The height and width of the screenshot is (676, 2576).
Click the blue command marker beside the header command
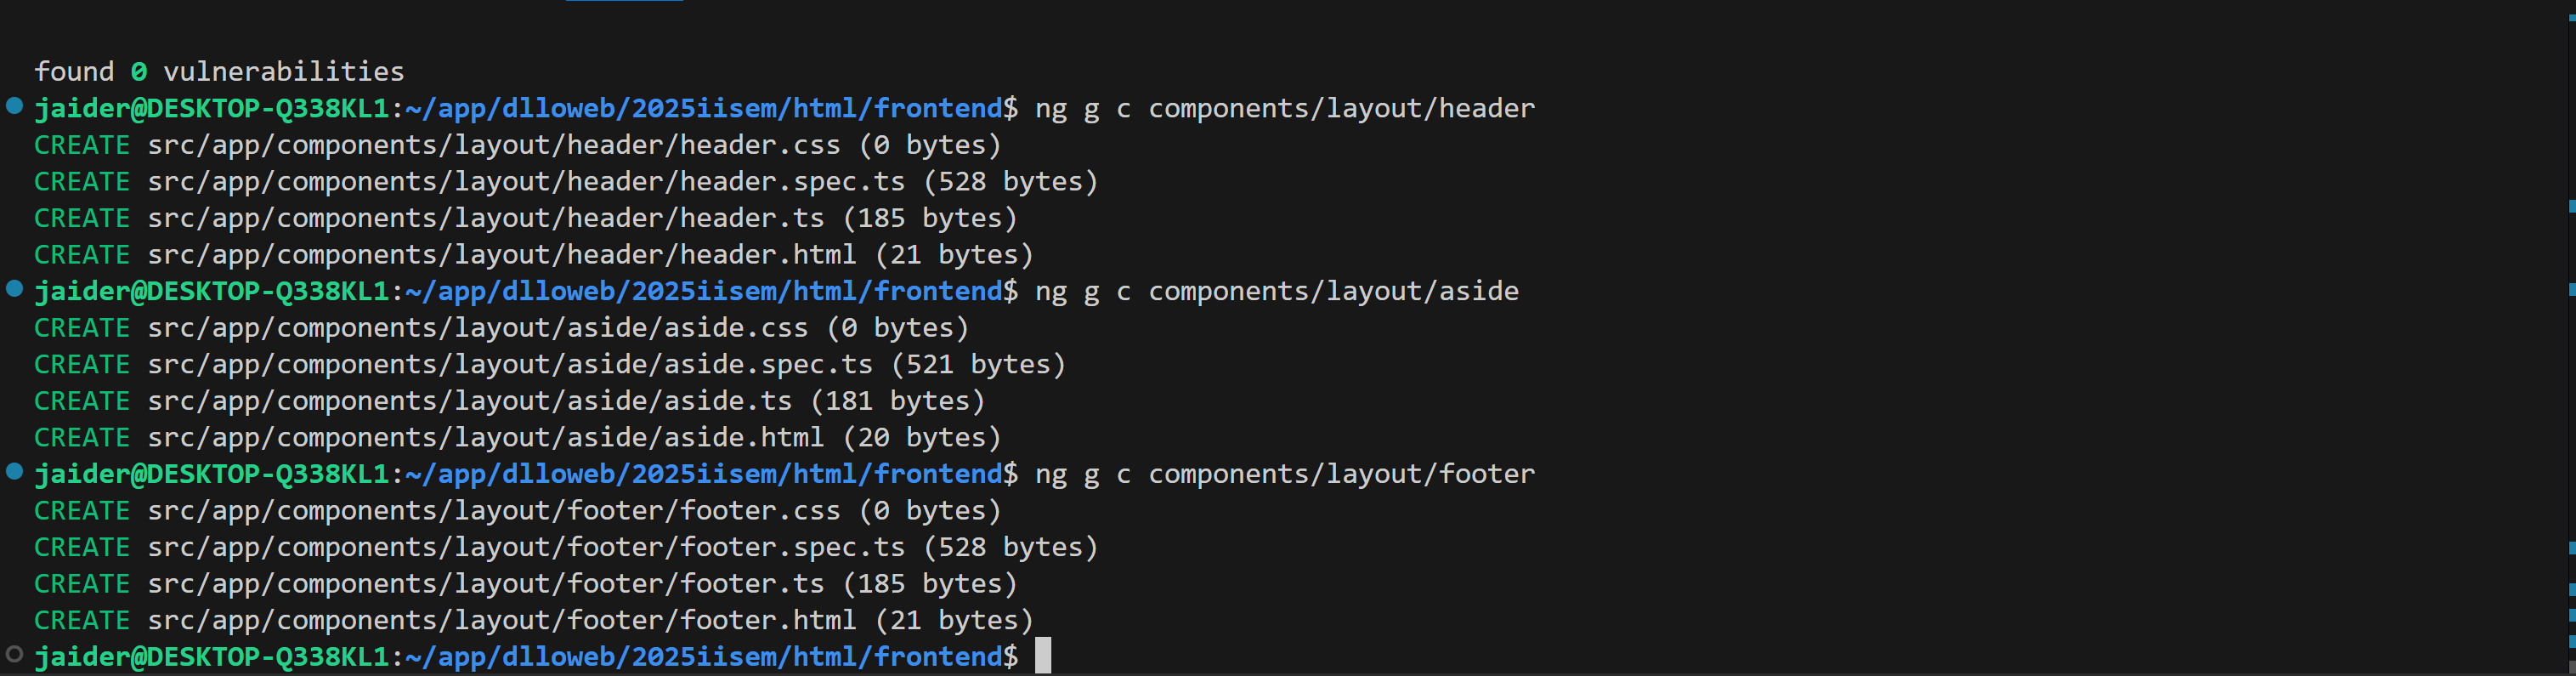tap(14, 106)
